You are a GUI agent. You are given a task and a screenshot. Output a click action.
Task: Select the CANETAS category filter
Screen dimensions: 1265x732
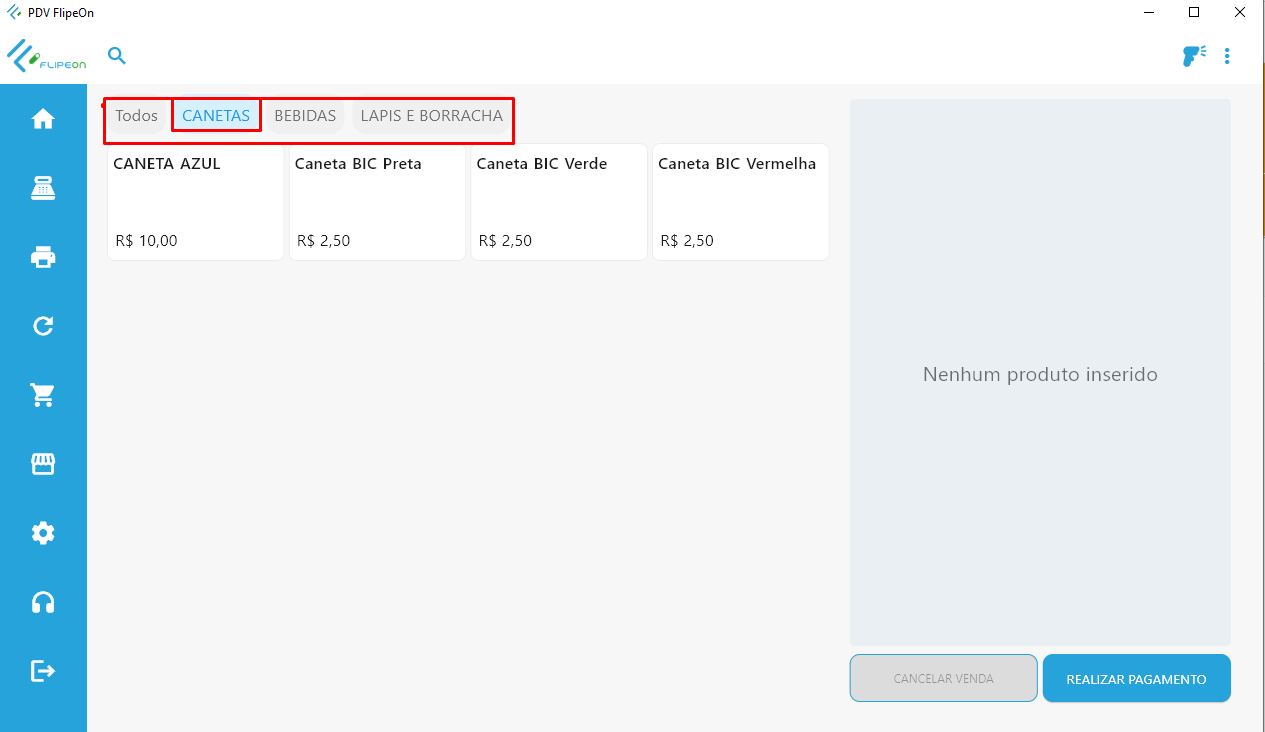coord(216,116)
